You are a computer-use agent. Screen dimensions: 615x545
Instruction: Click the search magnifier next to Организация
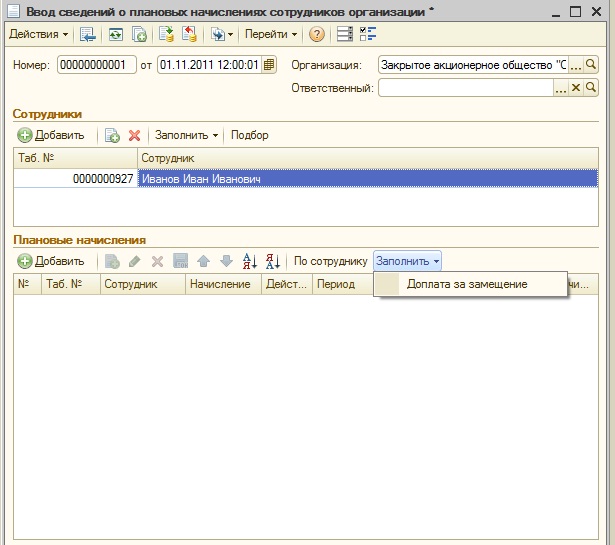[x=591, y=65]
